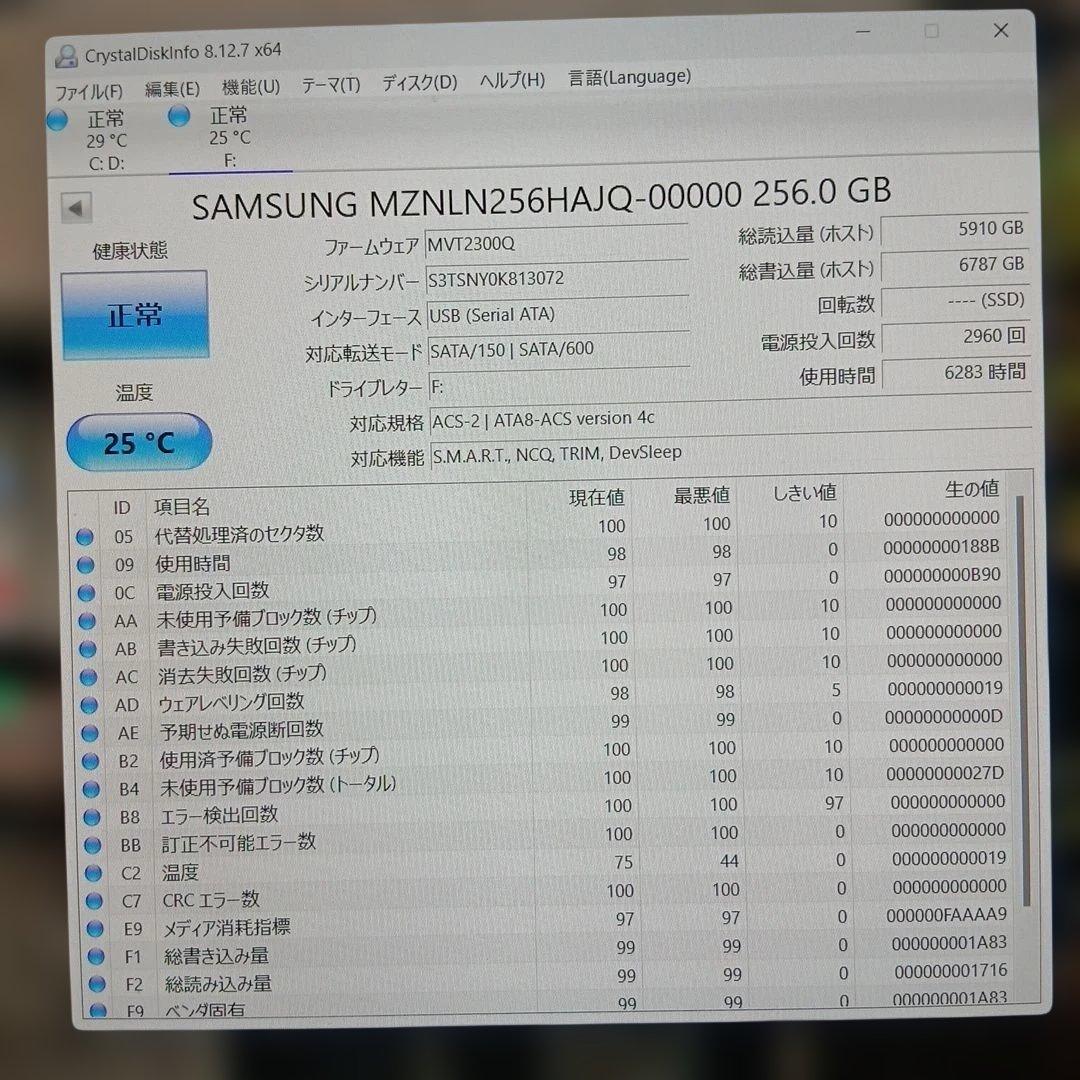Select the F: disk tab

[x=230, y=137]
